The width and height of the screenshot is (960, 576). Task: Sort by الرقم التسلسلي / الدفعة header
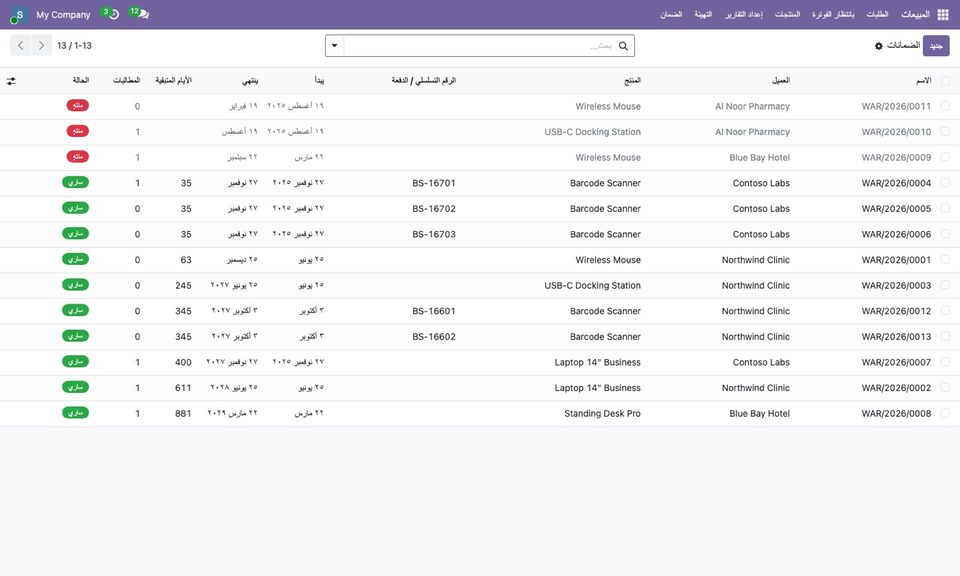tap(424, 81)
